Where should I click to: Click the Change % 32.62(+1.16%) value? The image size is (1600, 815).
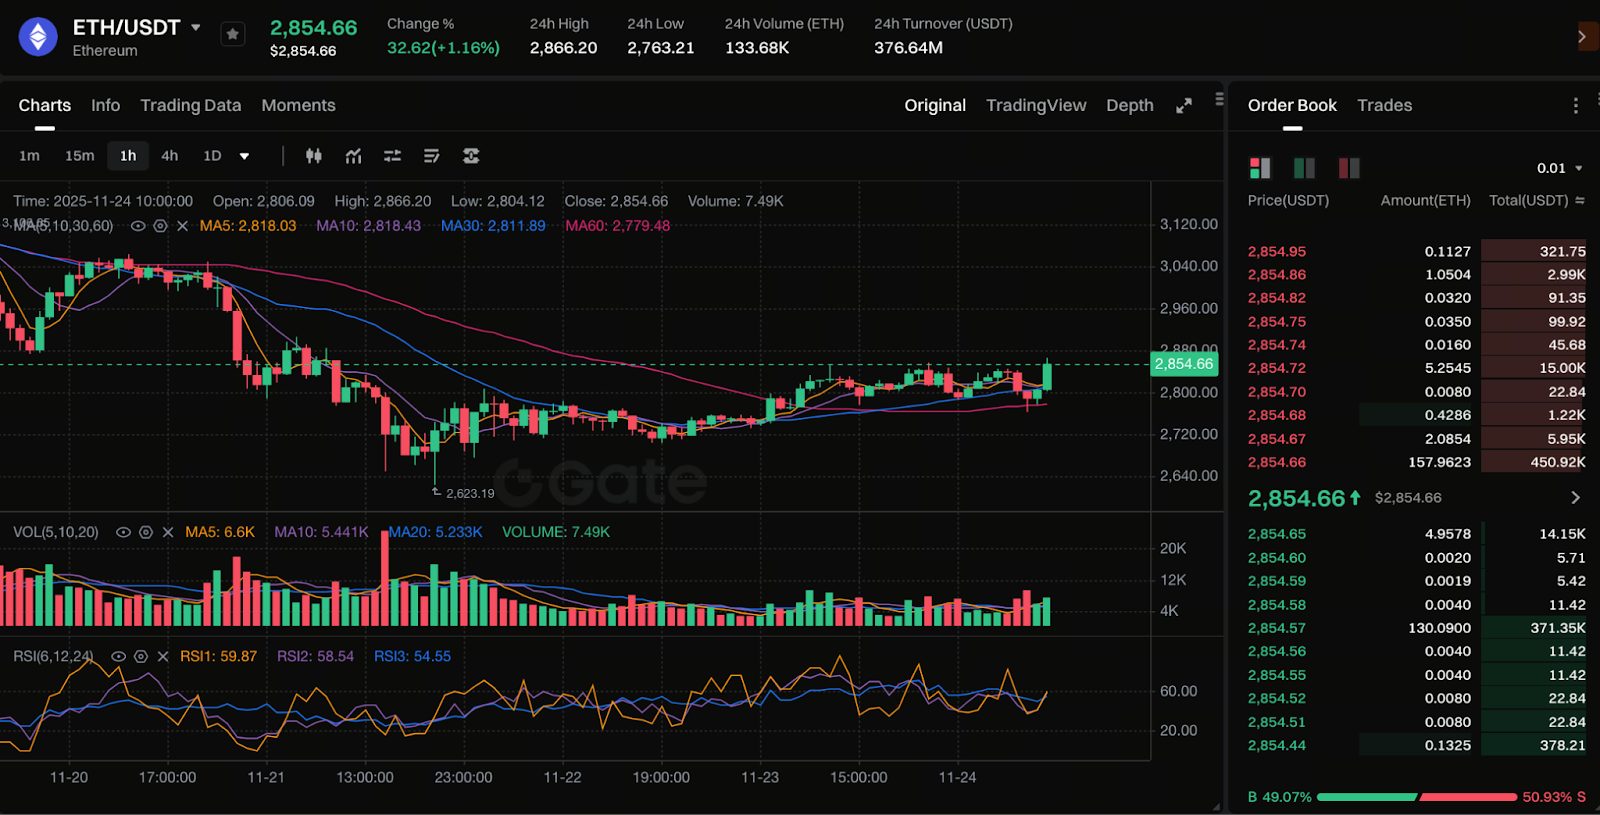pos(443,48)
